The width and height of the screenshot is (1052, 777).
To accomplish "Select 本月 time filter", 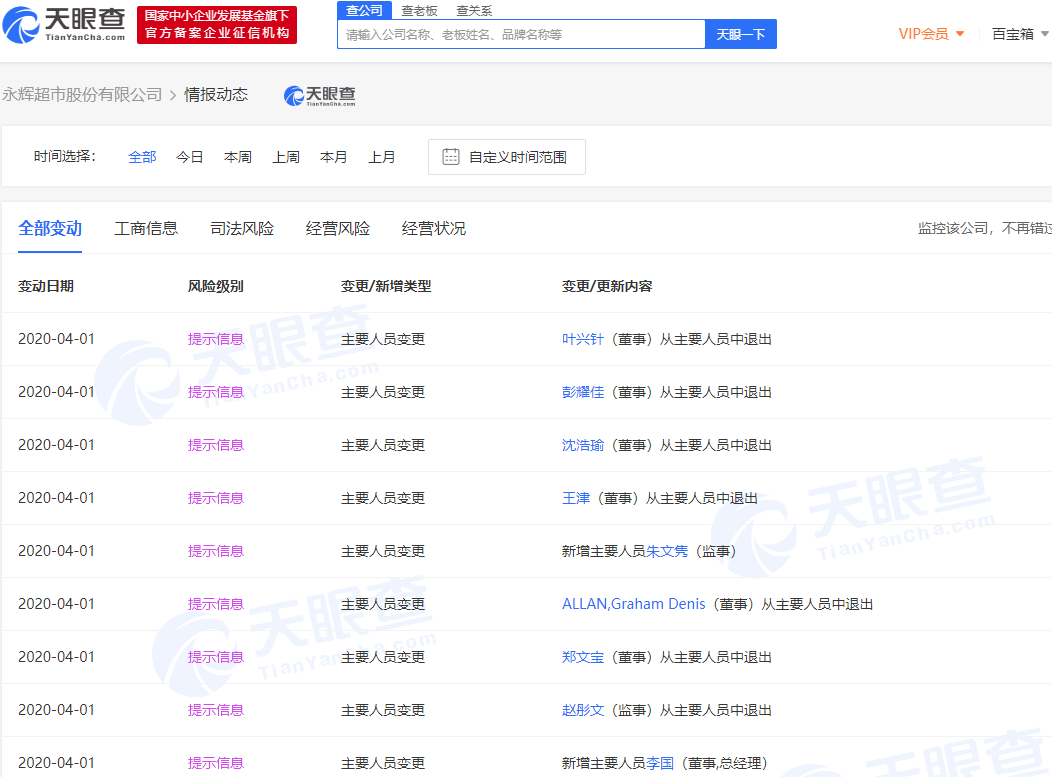I will [333, 157].
